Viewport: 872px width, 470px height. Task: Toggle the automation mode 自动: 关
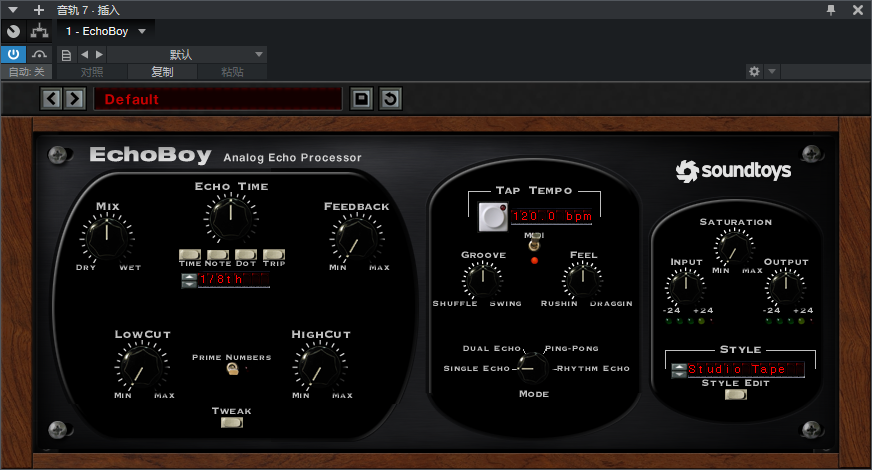(x=26, y=72)
